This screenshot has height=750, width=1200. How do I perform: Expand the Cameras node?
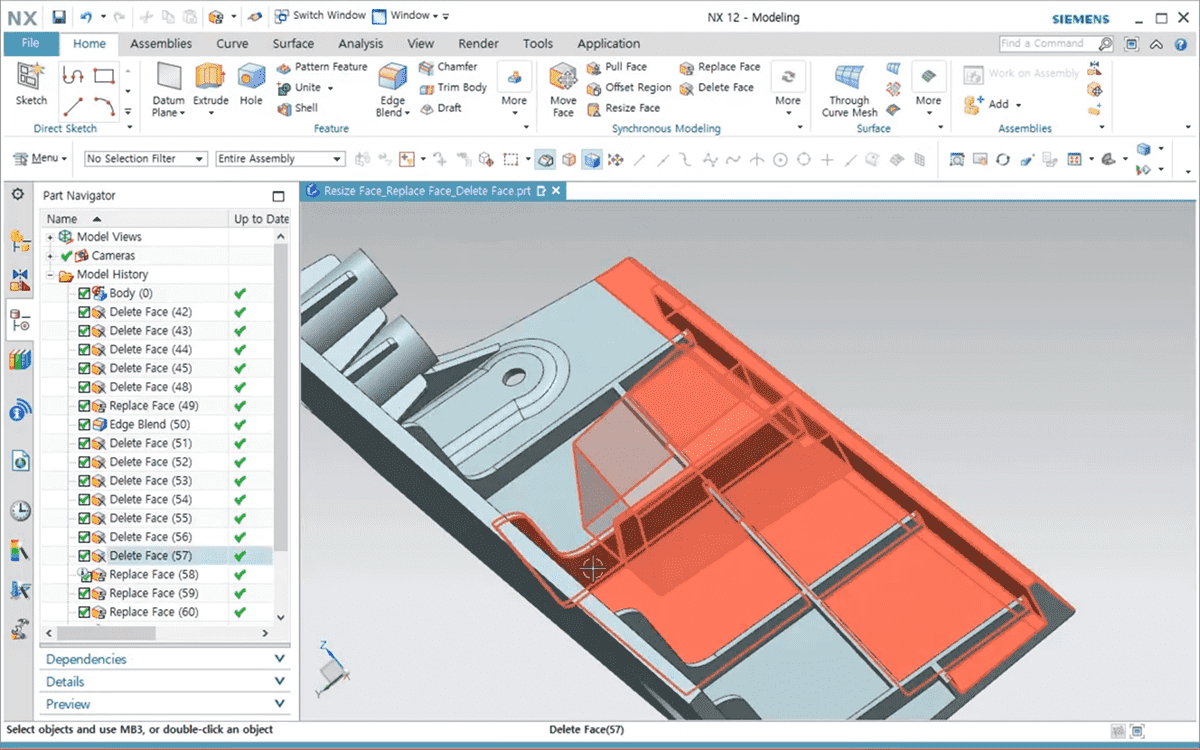[x=50, y=256]
